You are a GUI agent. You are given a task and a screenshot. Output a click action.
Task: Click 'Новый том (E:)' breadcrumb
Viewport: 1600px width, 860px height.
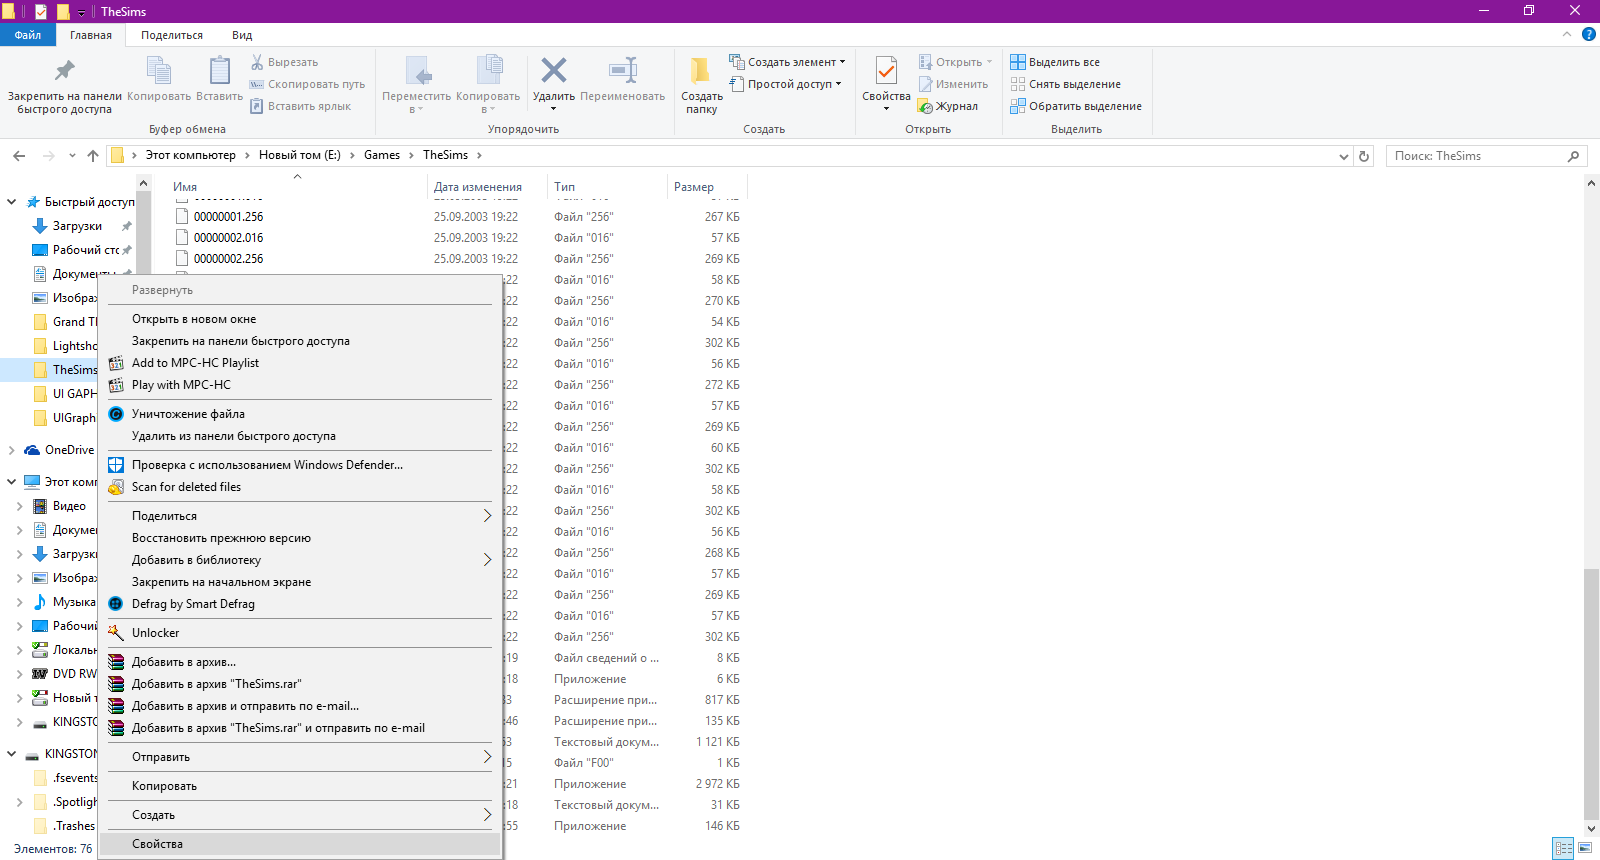300,155
